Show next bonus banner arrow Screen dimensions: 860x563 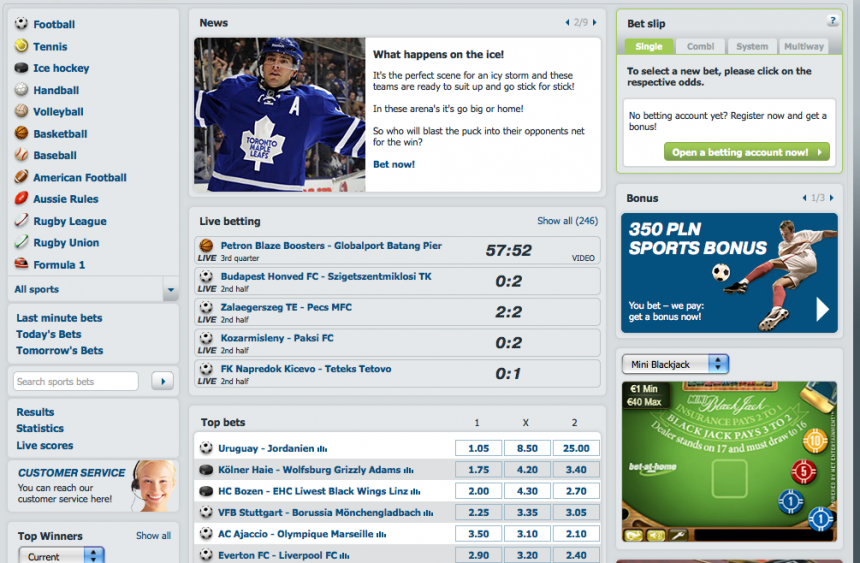831,198
